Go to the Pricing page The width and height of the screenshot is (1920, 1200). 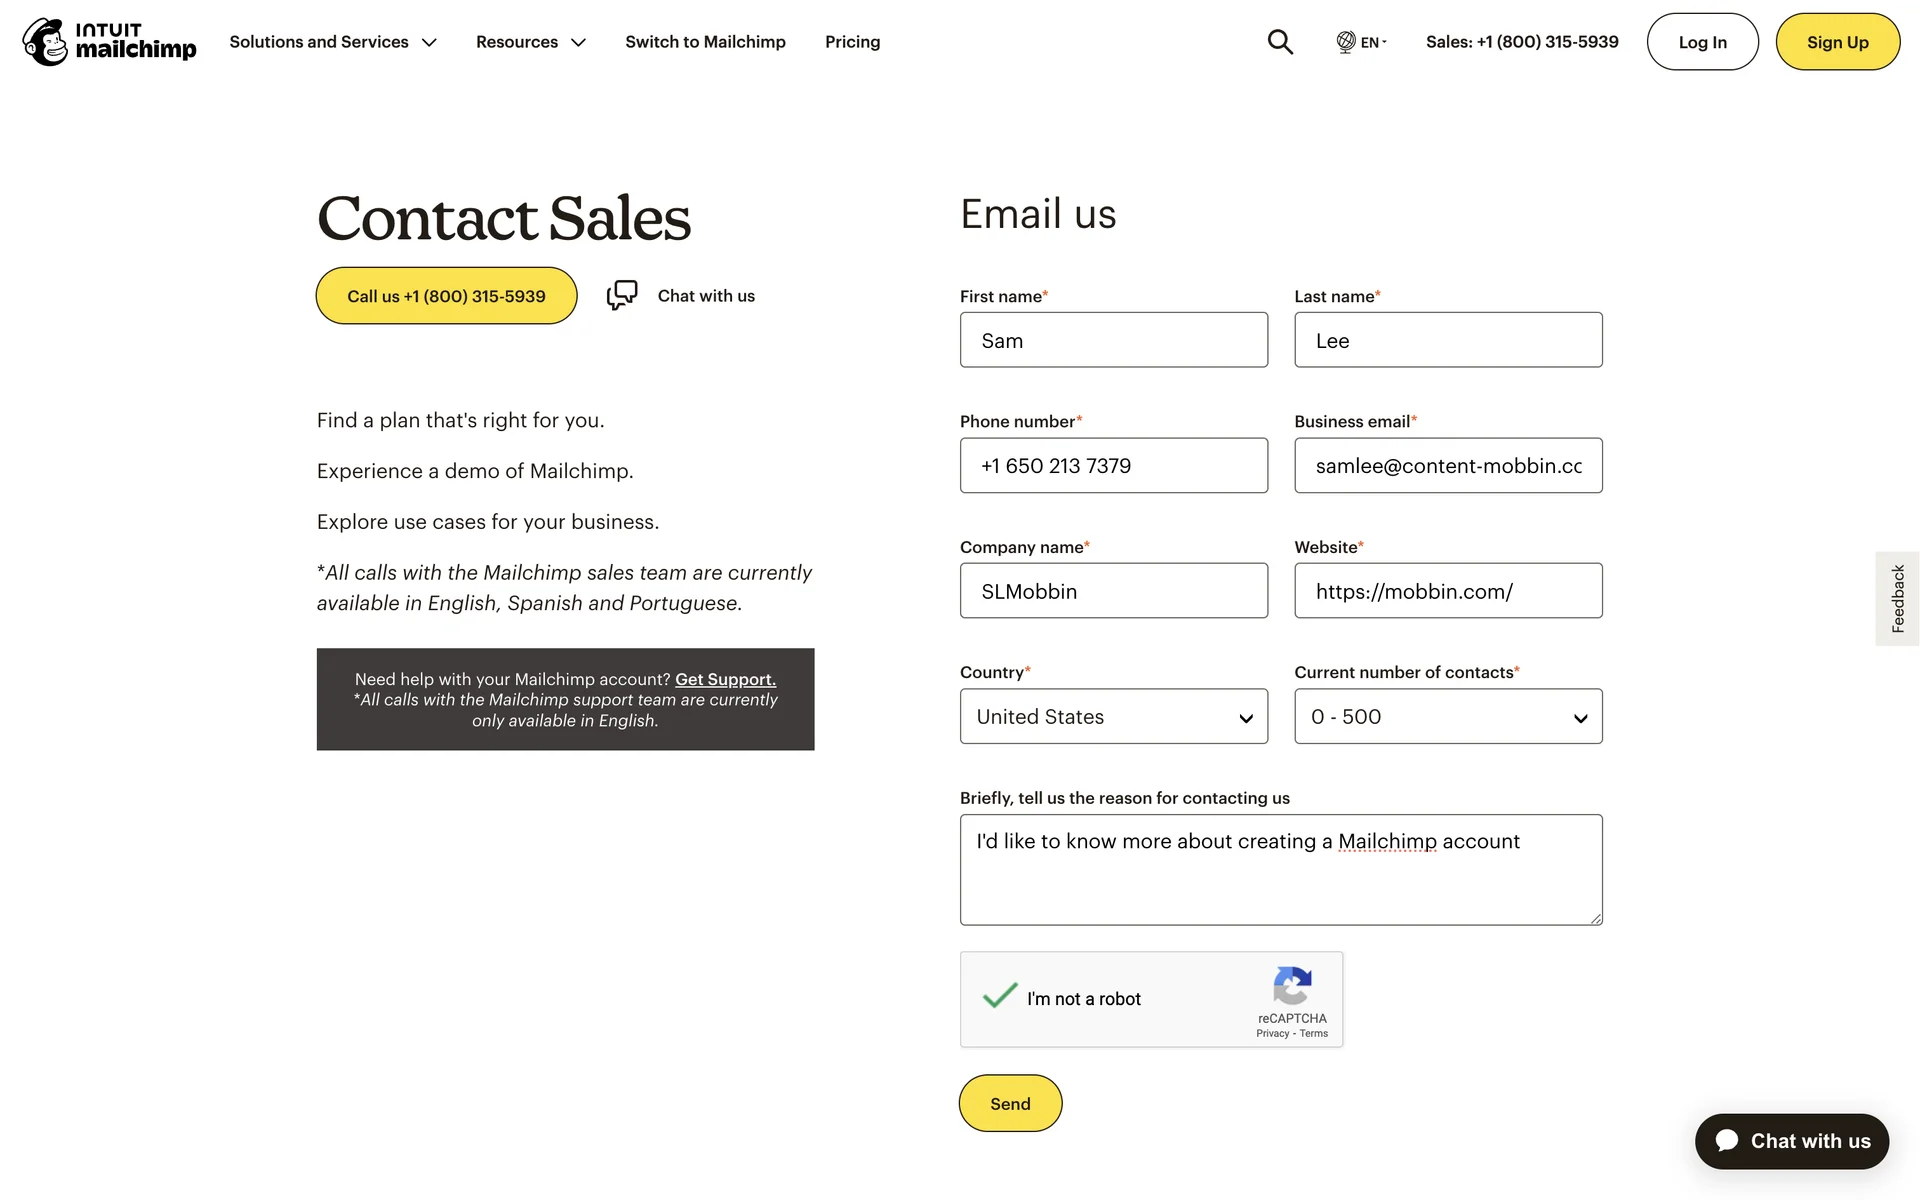(852, 42)
